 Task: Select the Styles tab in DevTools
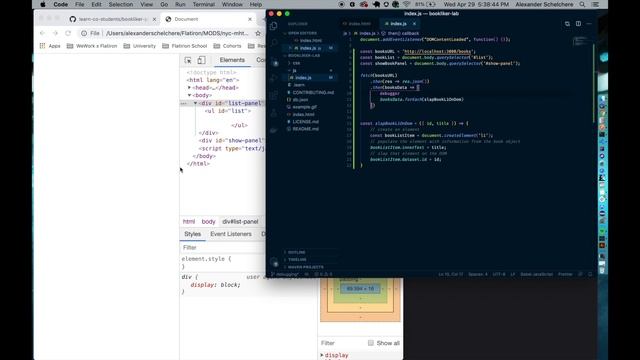click(192, 234)
